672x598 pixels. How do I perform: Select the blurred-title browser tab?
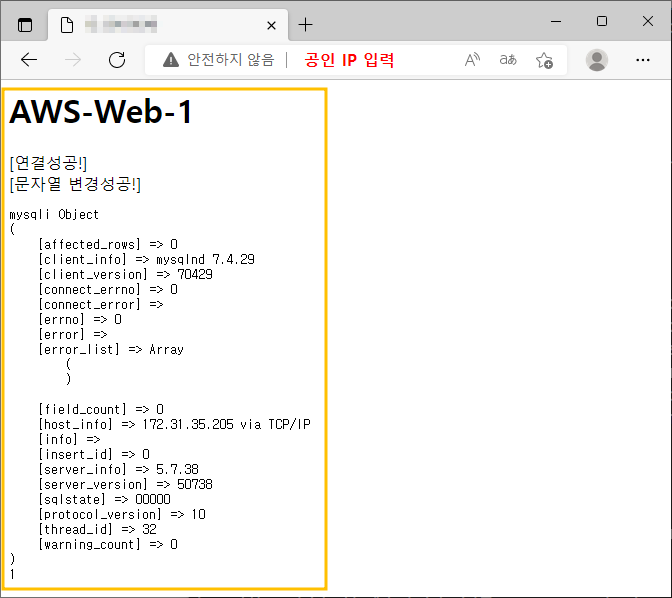168,25
